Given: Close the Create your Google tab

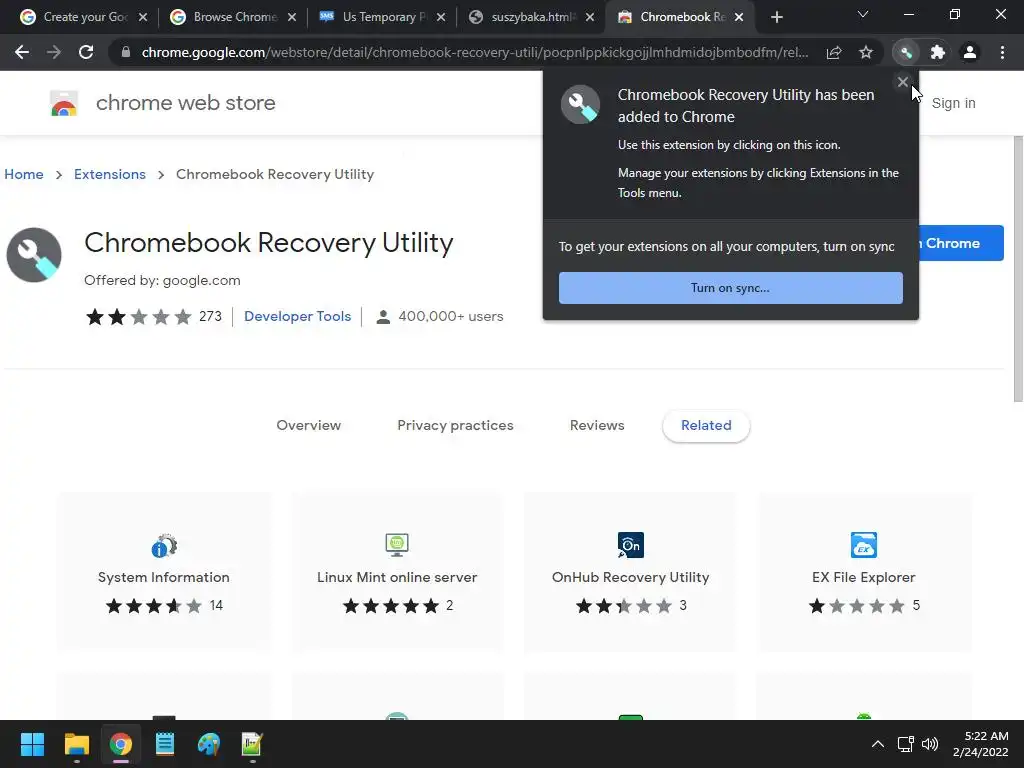Looking at the screenshot, I should [x=143, y=17].
